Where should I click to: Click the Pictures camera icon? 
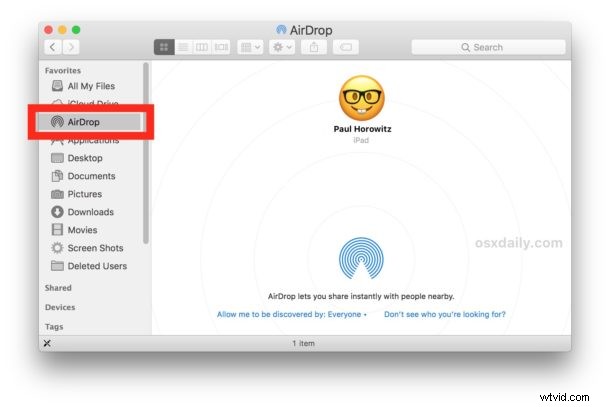click(x=57, y=194)
